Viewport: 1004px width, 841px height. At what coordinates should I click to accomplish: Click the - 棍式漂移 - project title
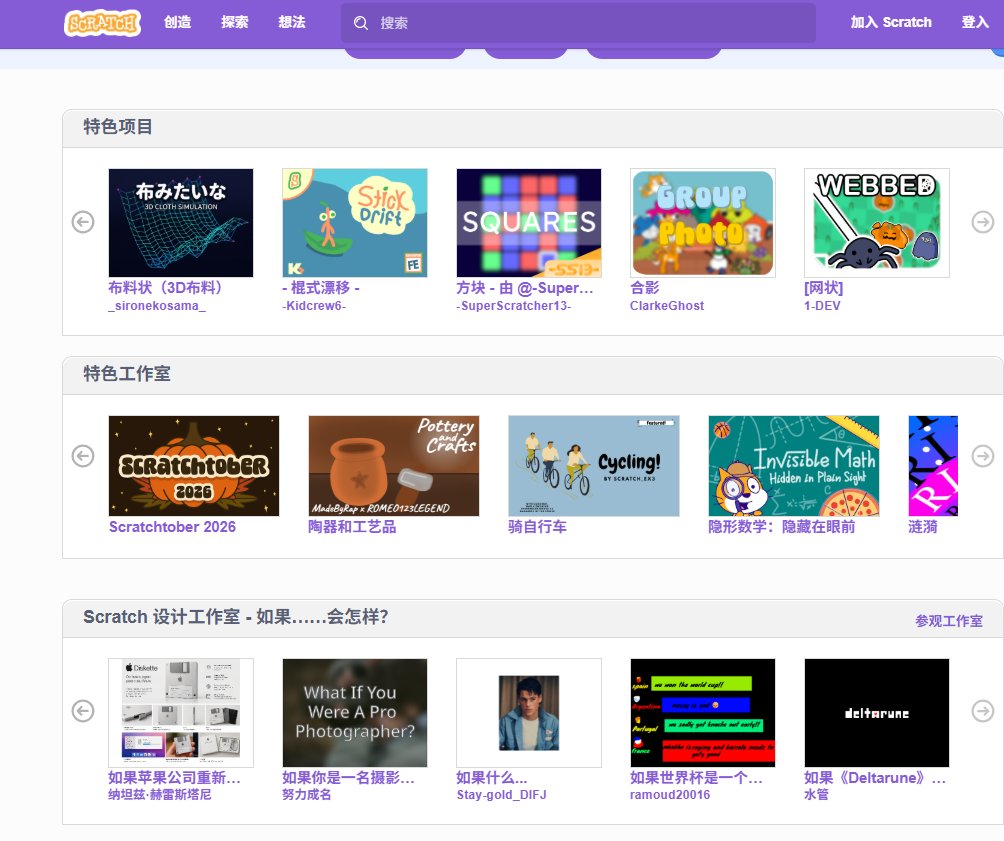[321, 288]
